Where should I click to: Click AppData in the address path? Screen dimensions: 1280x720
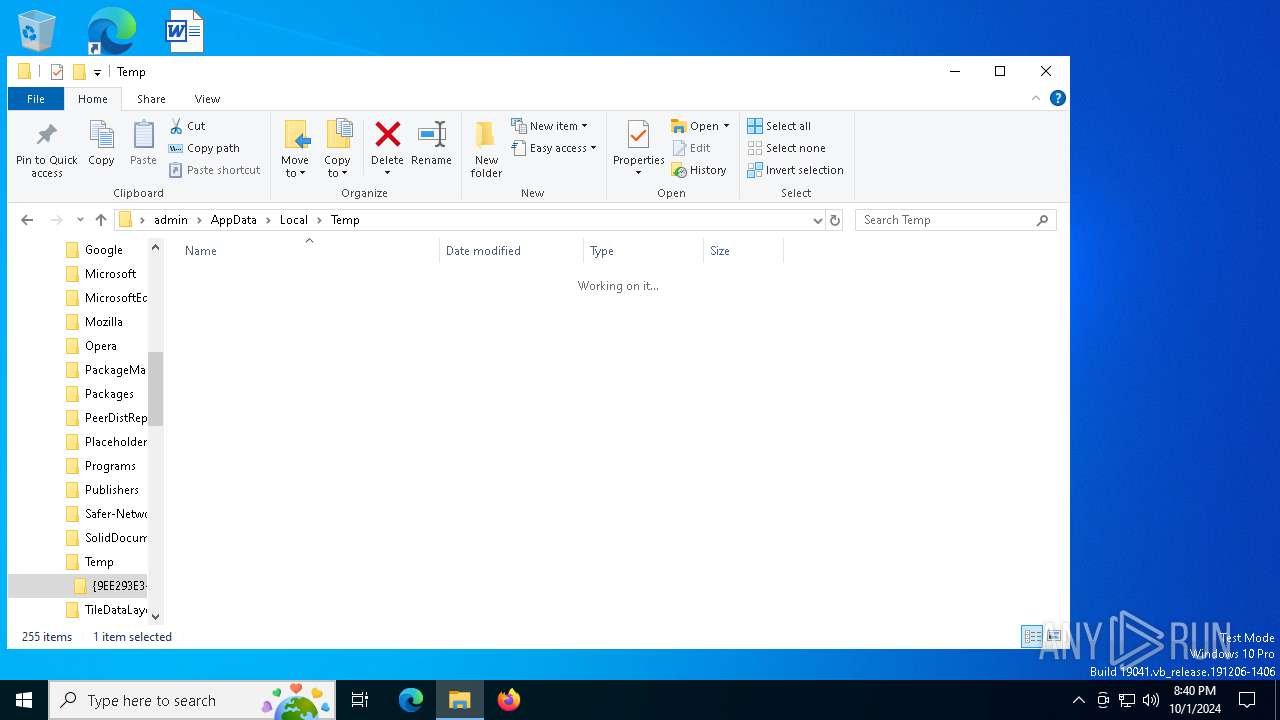pyautogui.click(x=234, y=220)
